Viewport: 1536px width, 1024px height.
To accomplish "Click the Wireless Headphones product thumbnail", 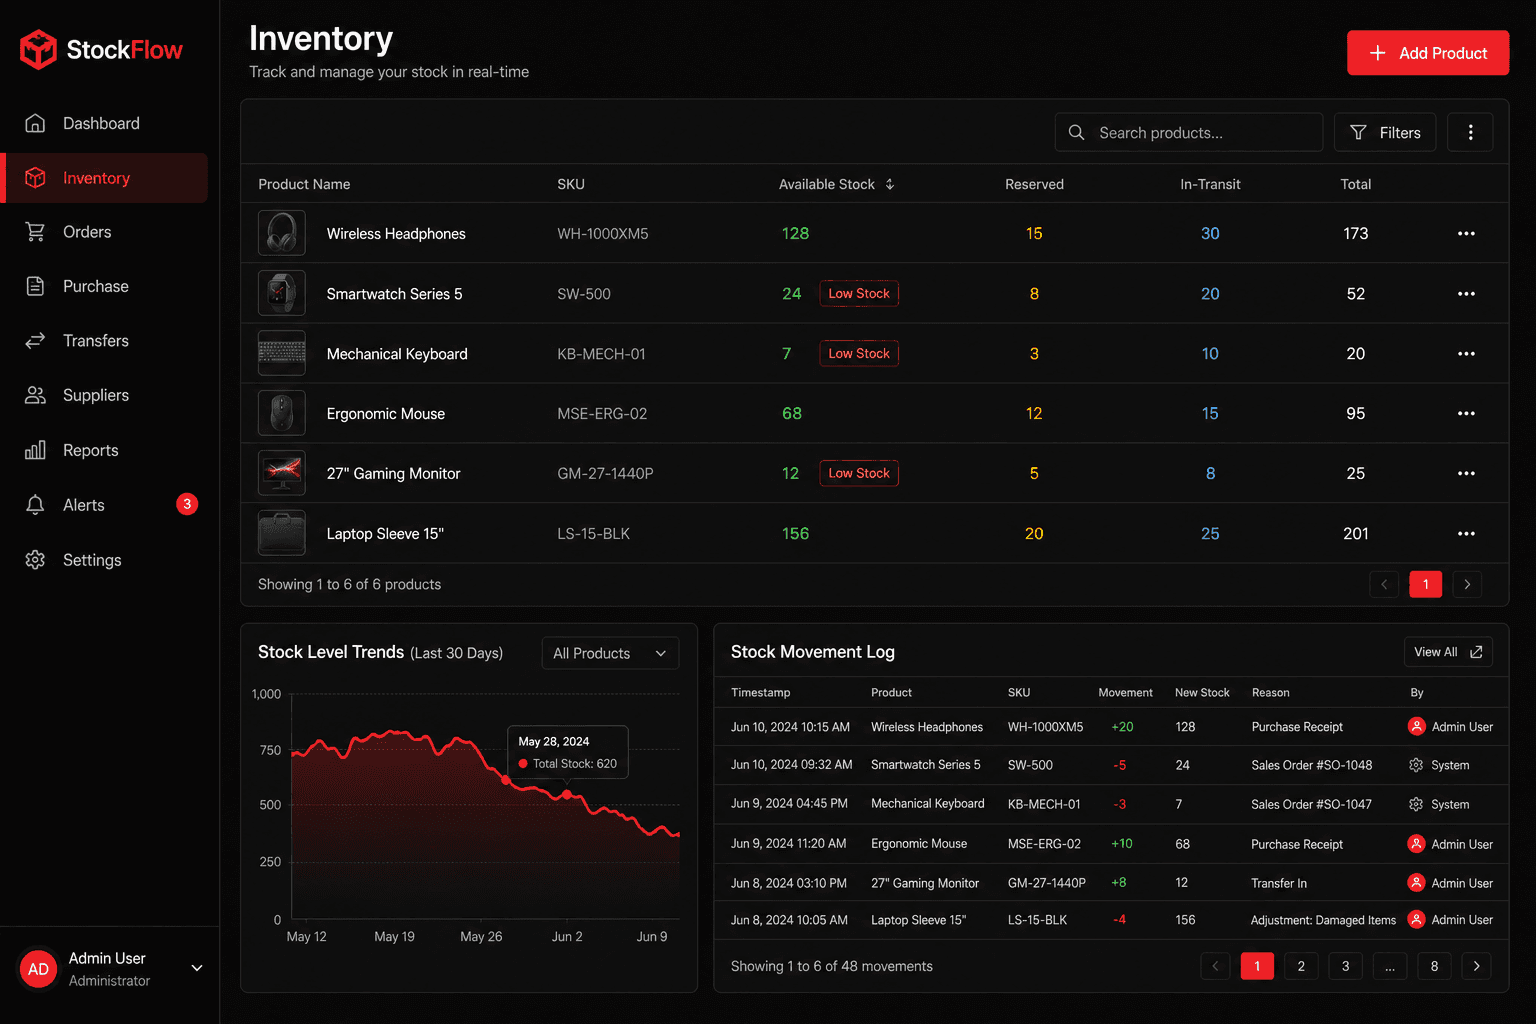I will (x=282, y=233).
